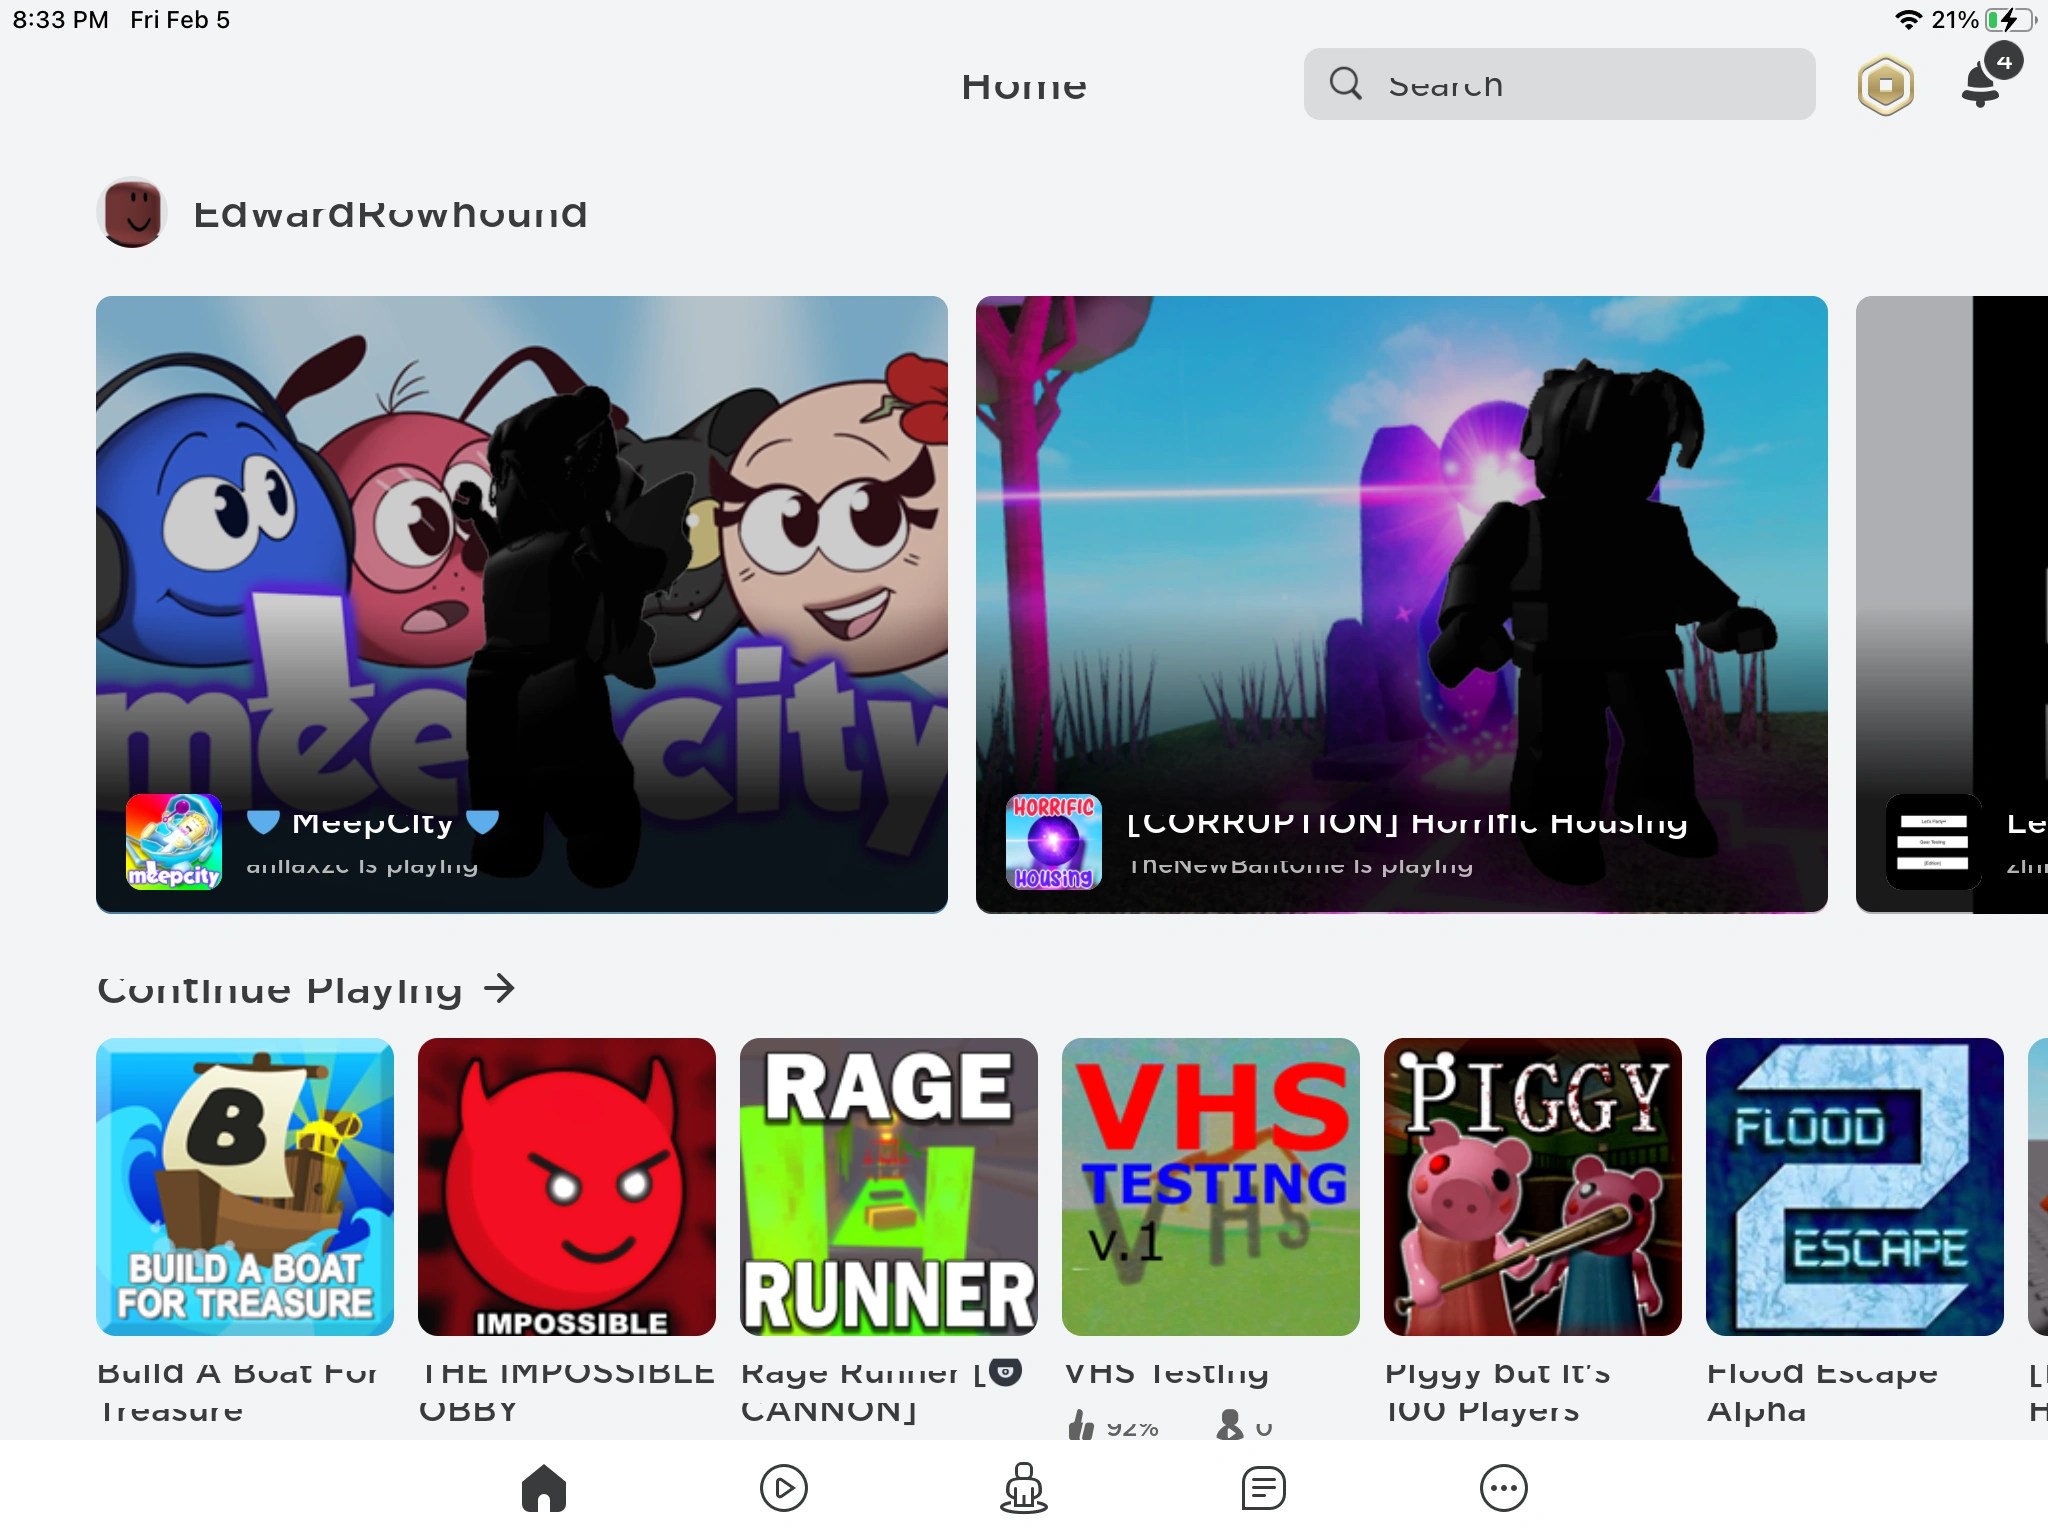Viewport: 2048px width, 1536px height.
Task: Open the MeepCity game thumbnail icon
Action: 173,843
